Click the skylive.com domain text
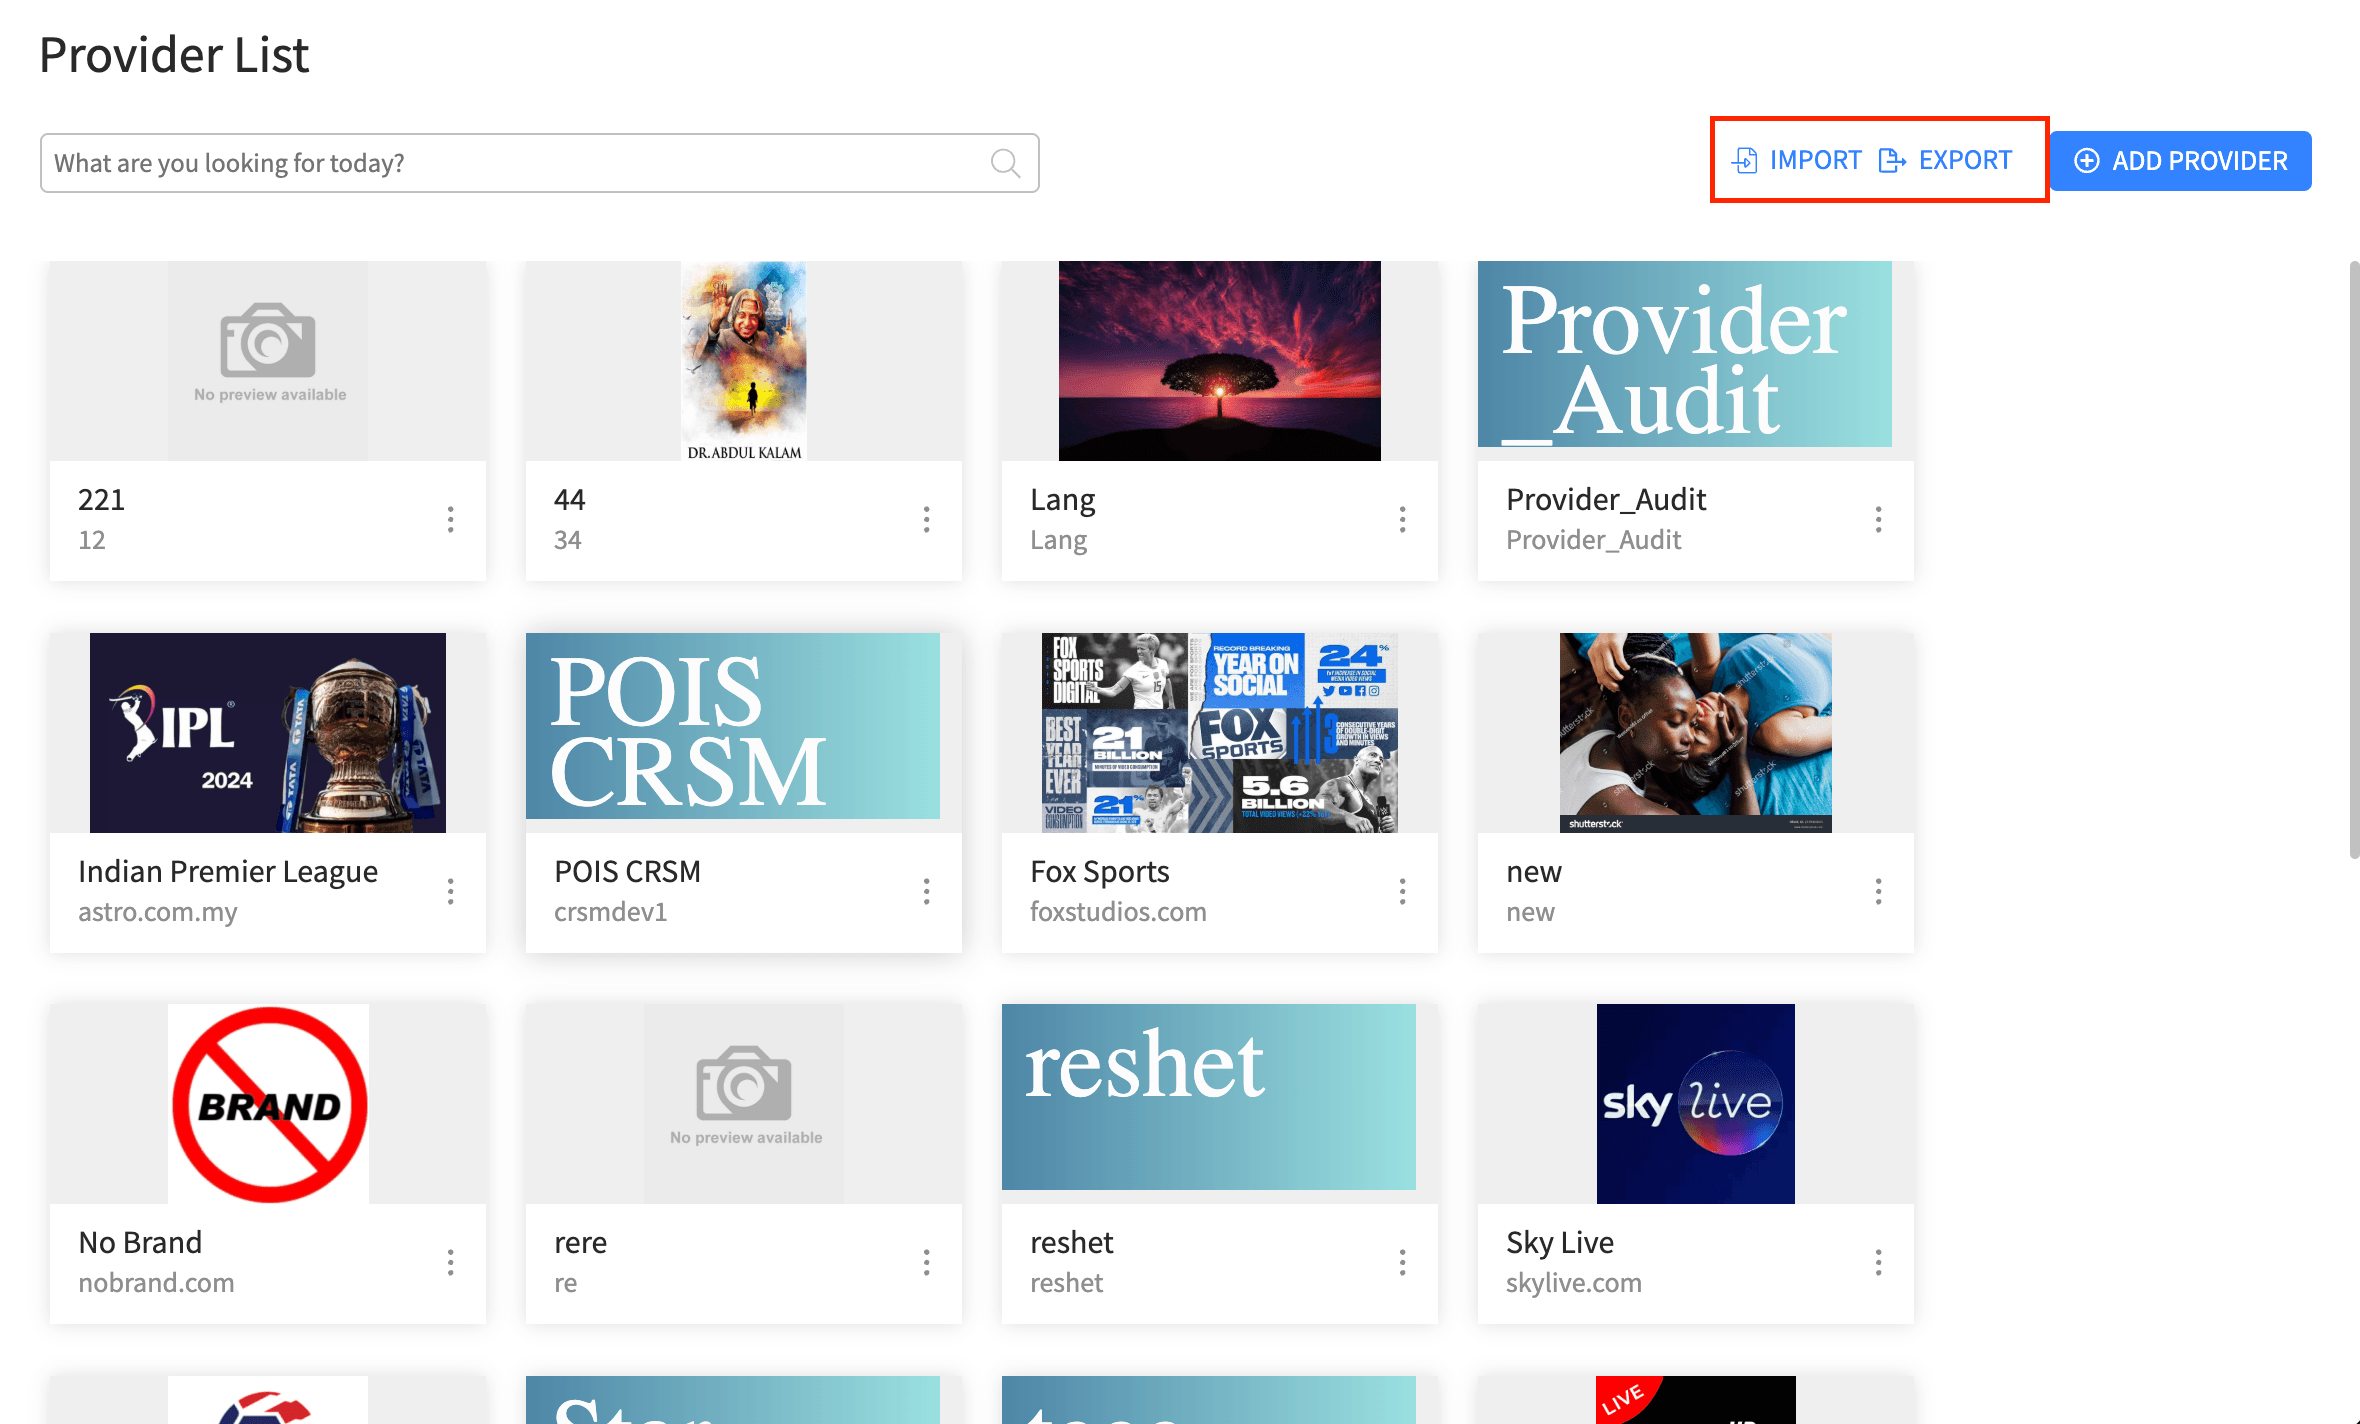2360x1424 pixels. (x=1574, y=1283)
